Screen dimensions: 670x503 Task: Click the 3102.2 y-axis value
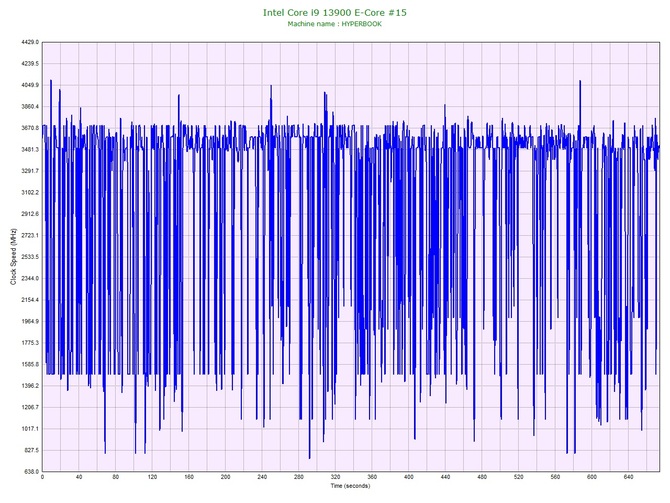[x=30, y=192]
